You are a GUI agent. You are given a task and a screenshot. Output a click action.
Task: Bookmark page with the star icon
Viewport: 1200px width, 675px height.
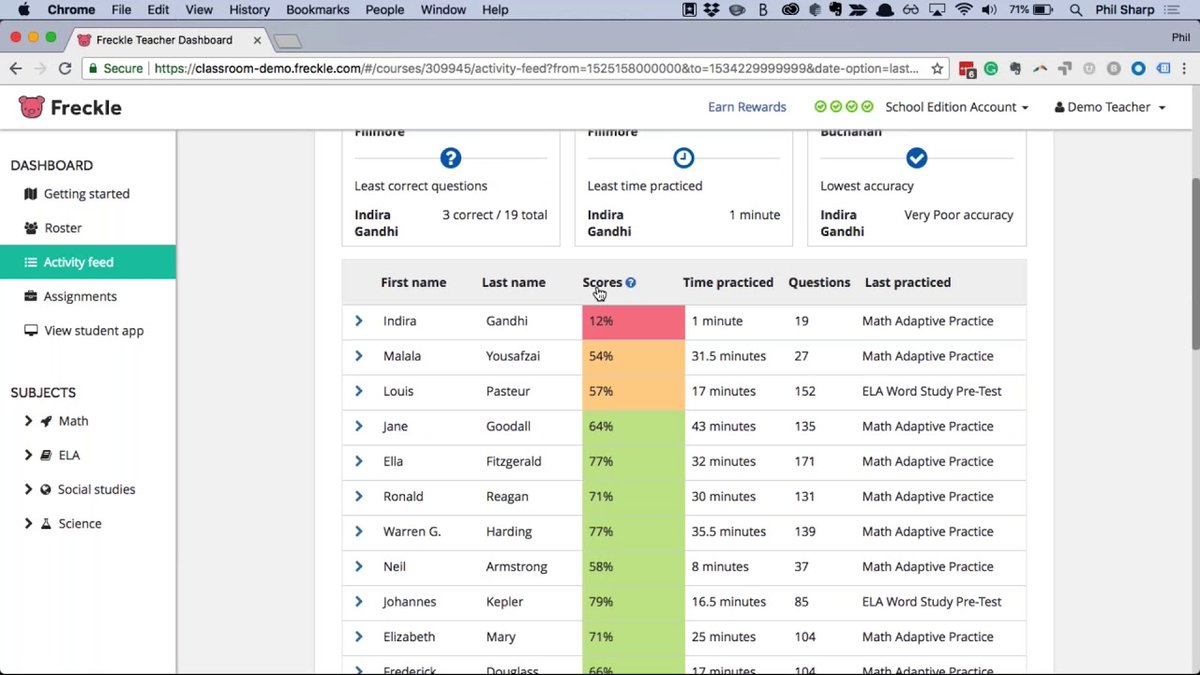click(x=937, y=69)
